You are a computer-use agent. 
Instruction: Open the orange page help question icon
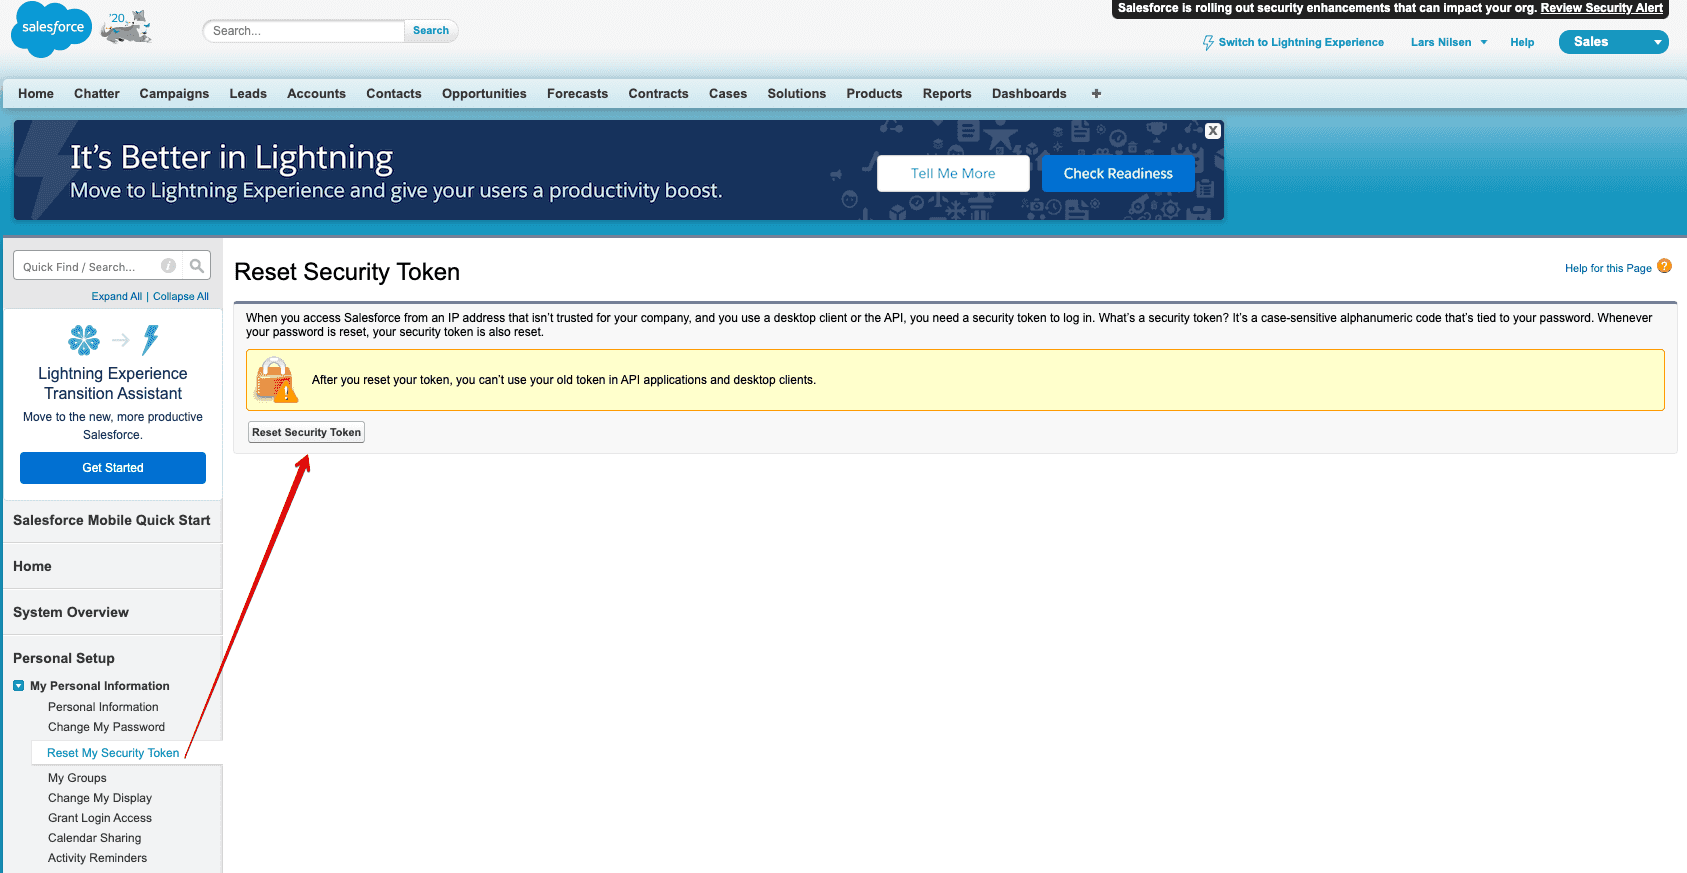tap(1664, 266)
